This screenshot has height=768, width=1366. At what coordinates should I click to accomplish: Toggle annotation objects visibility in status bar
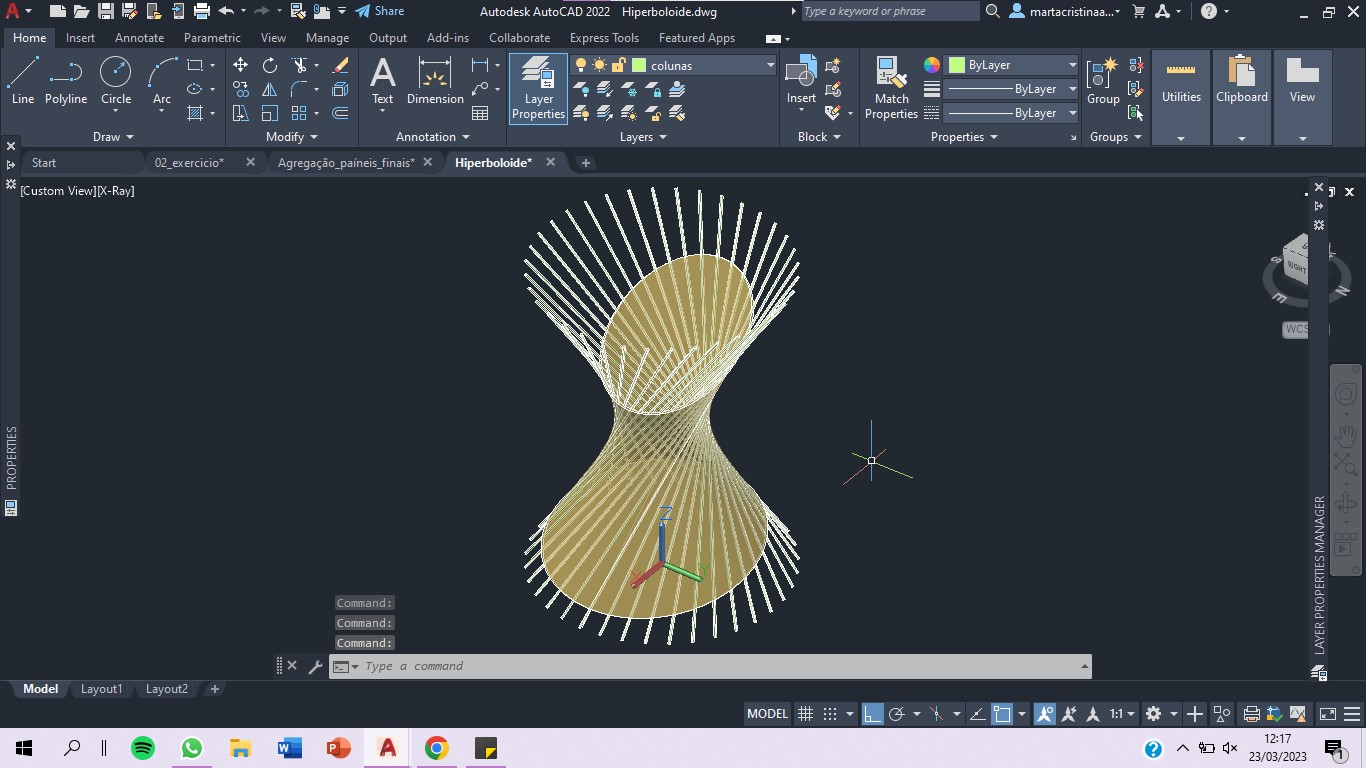[1045, 714]
